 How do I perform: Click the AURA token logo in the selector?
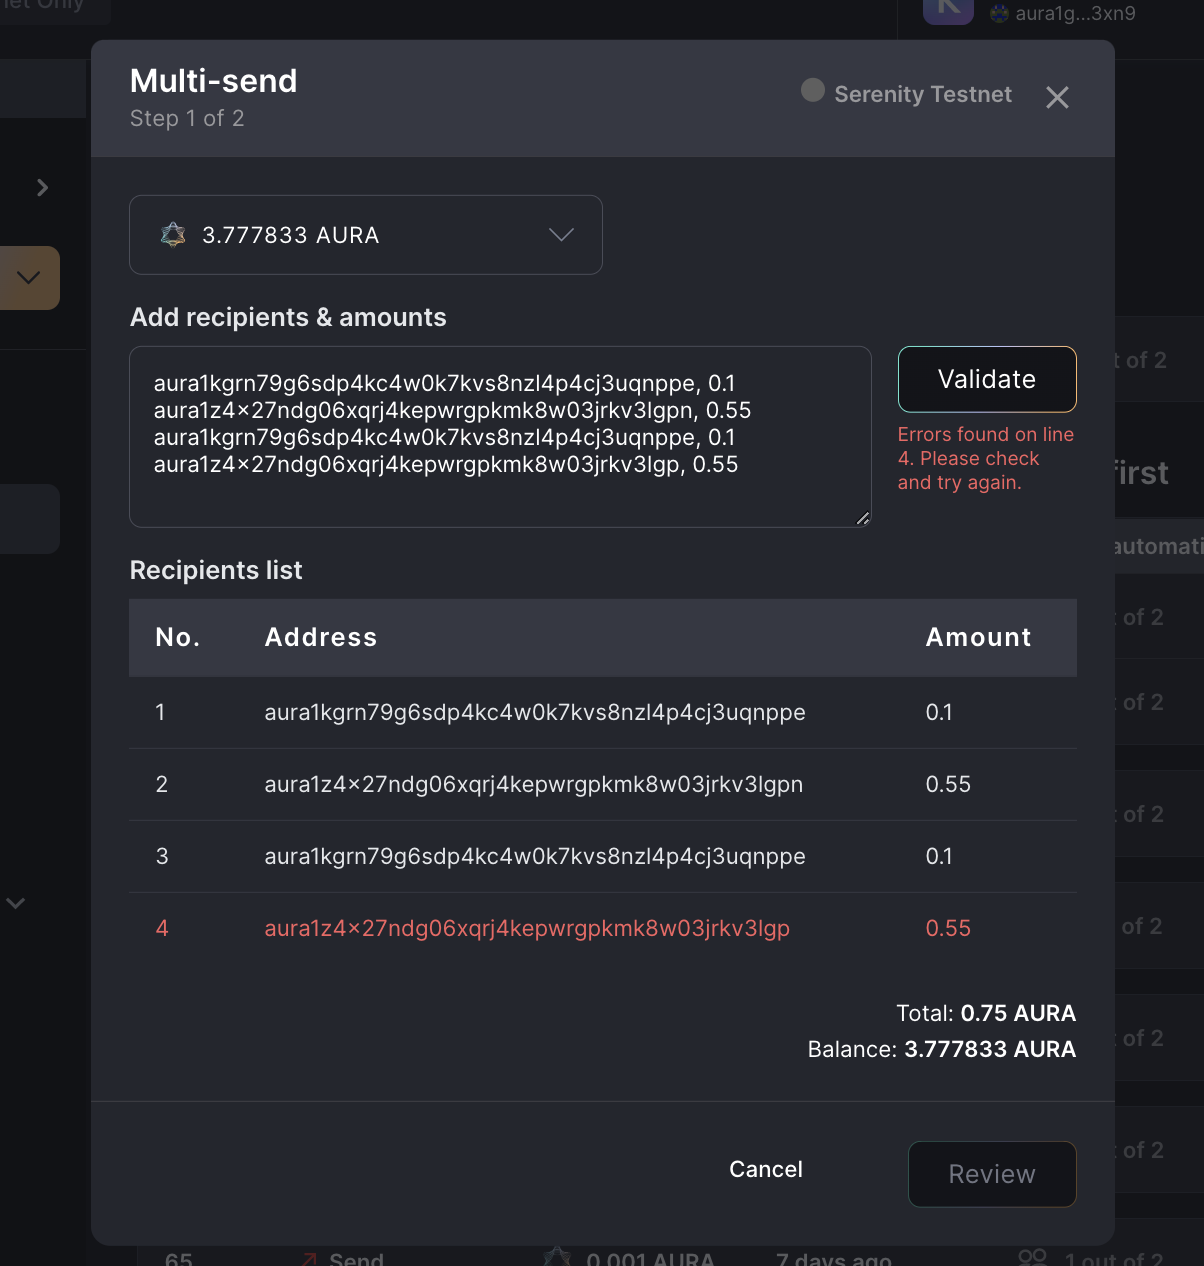(174, 235)
